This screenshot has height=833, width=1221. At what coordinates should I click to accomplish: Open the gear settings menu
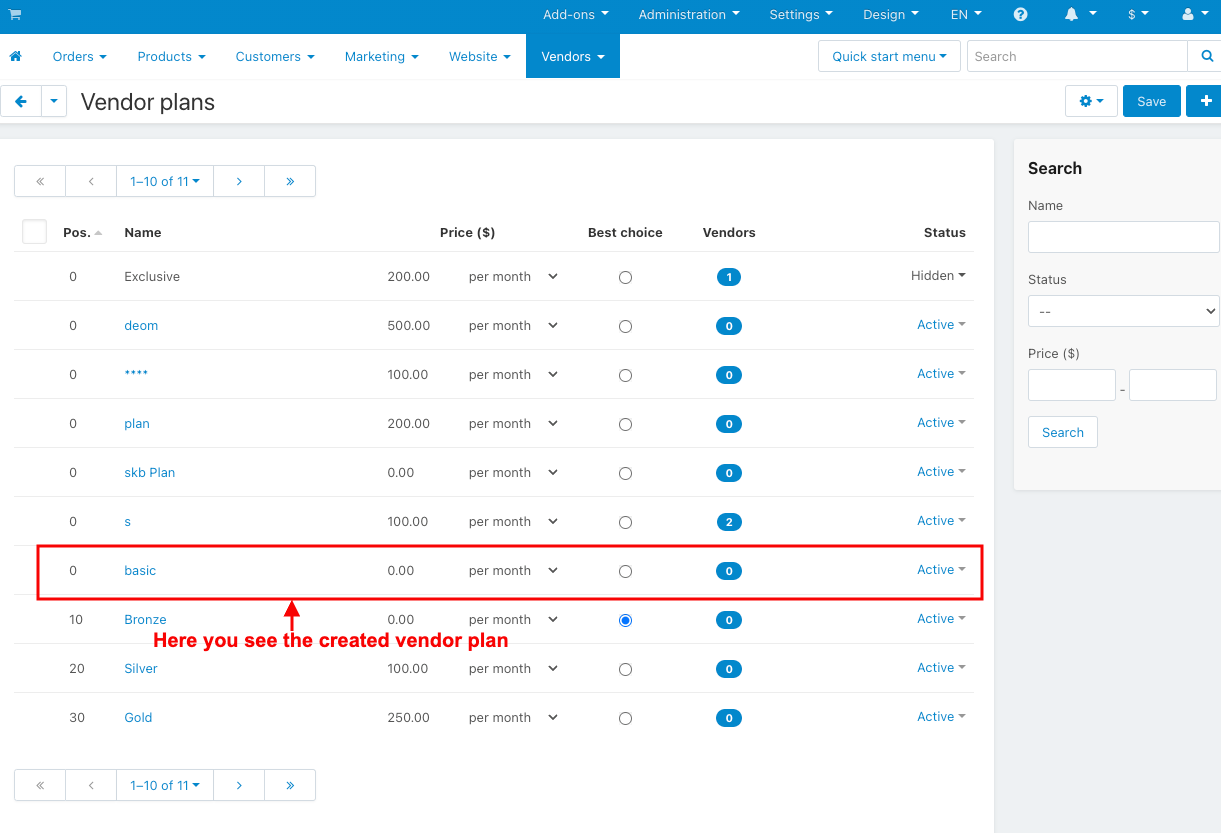pos(1091,101)
